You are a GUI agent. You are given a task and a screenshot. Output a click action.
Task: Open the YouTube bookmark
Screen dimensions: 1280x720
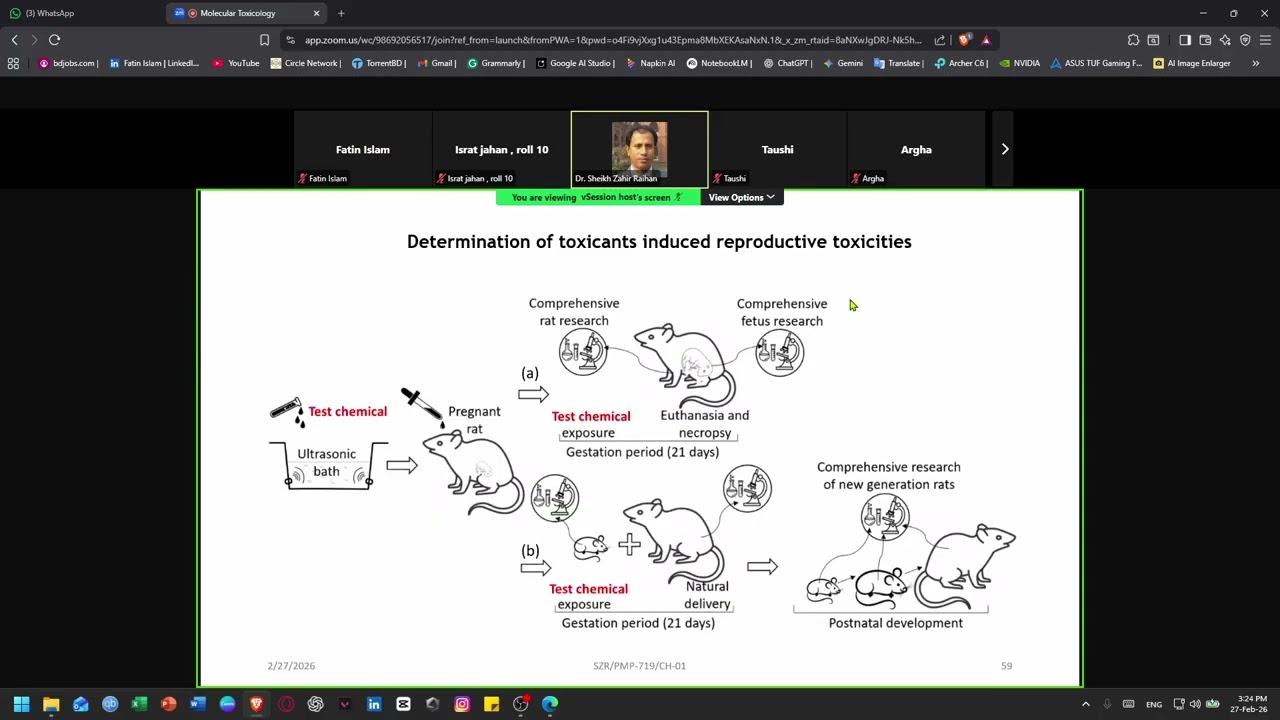(x=236, y=63)
